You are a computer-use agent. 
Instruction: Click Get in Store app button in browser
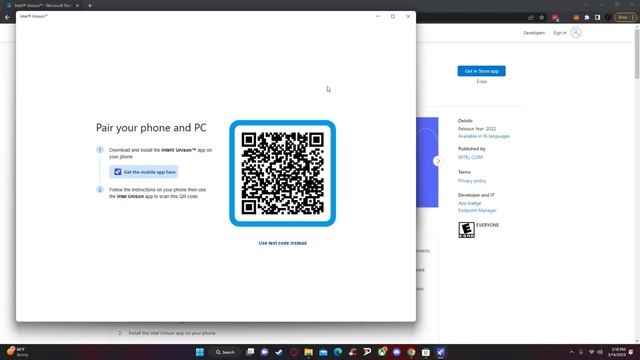(x=481, y=71)
